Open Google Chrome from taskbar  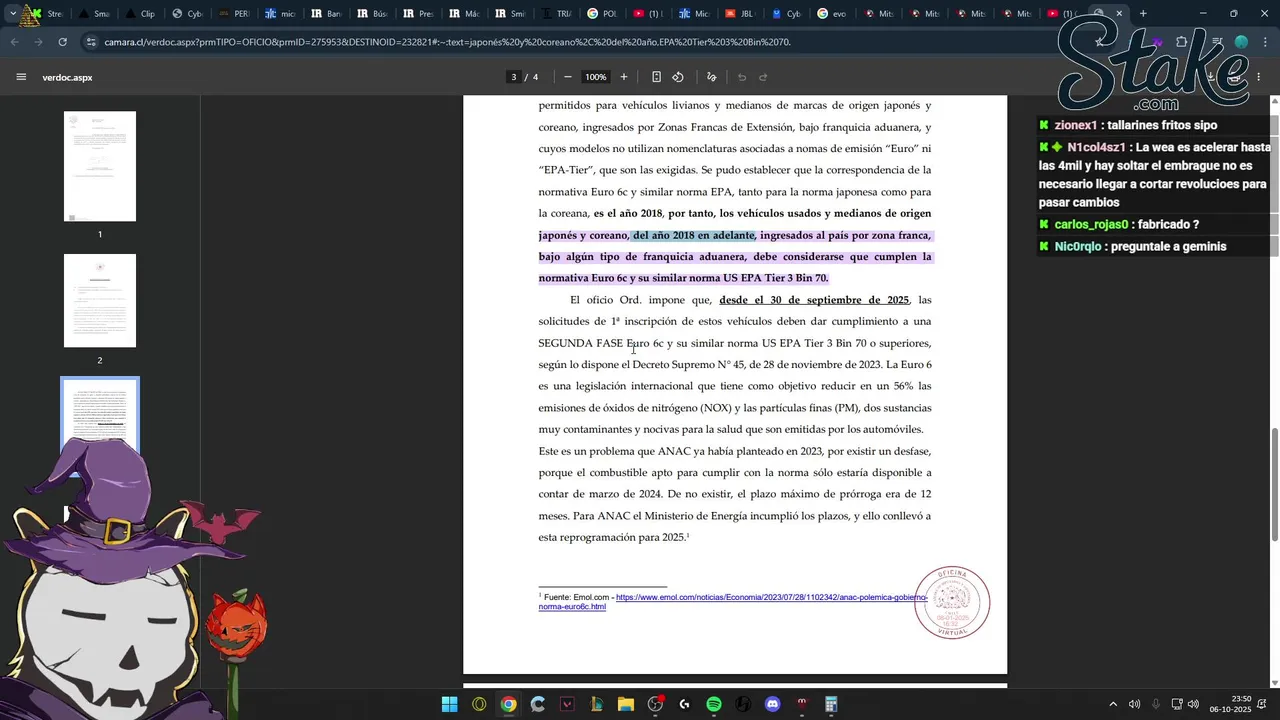[x=508, y=704]
